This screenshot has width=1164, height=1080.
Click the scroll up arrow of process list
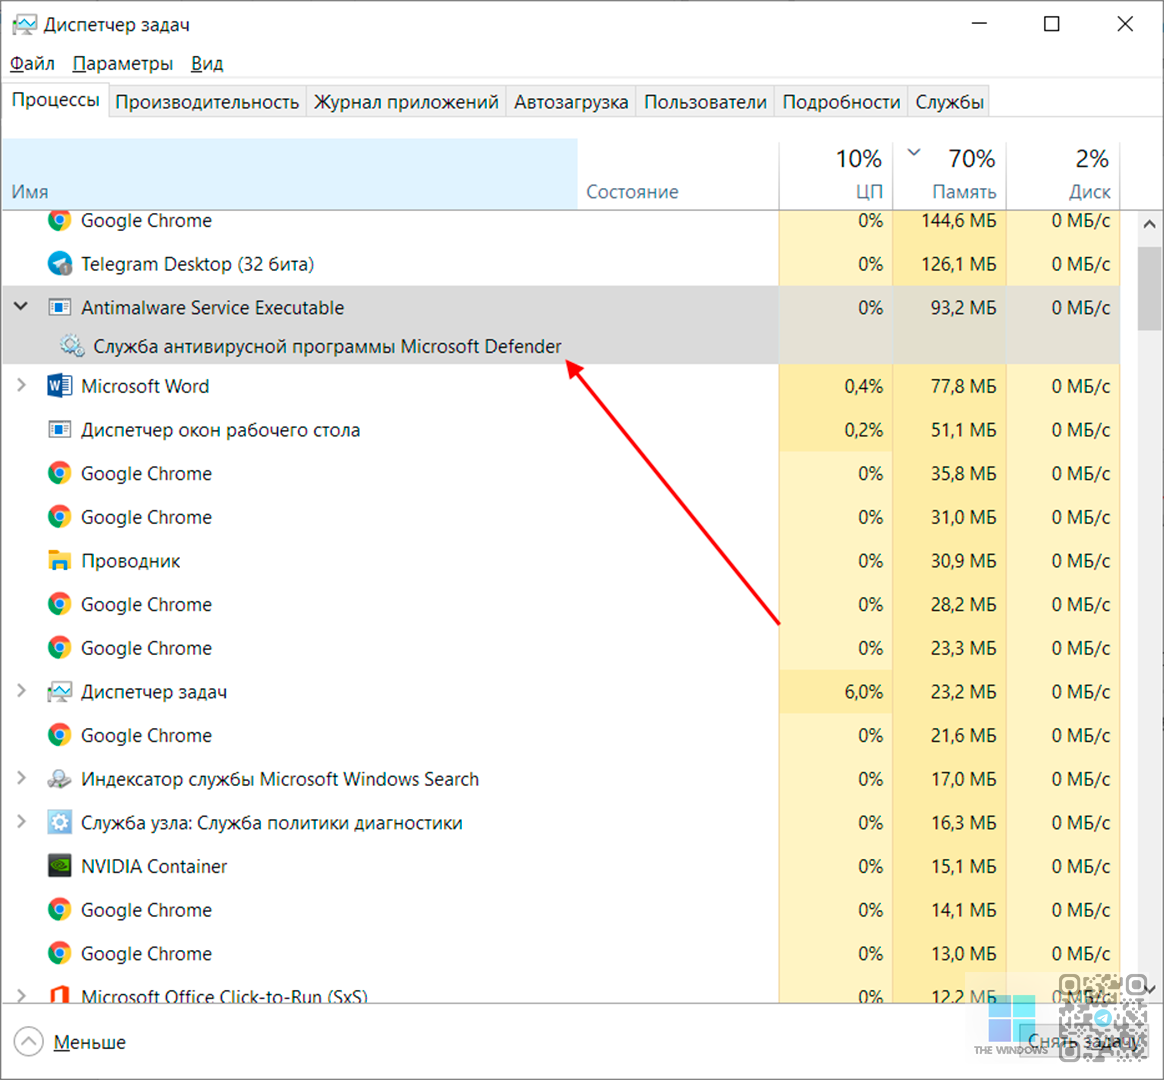pos(1150,224)
